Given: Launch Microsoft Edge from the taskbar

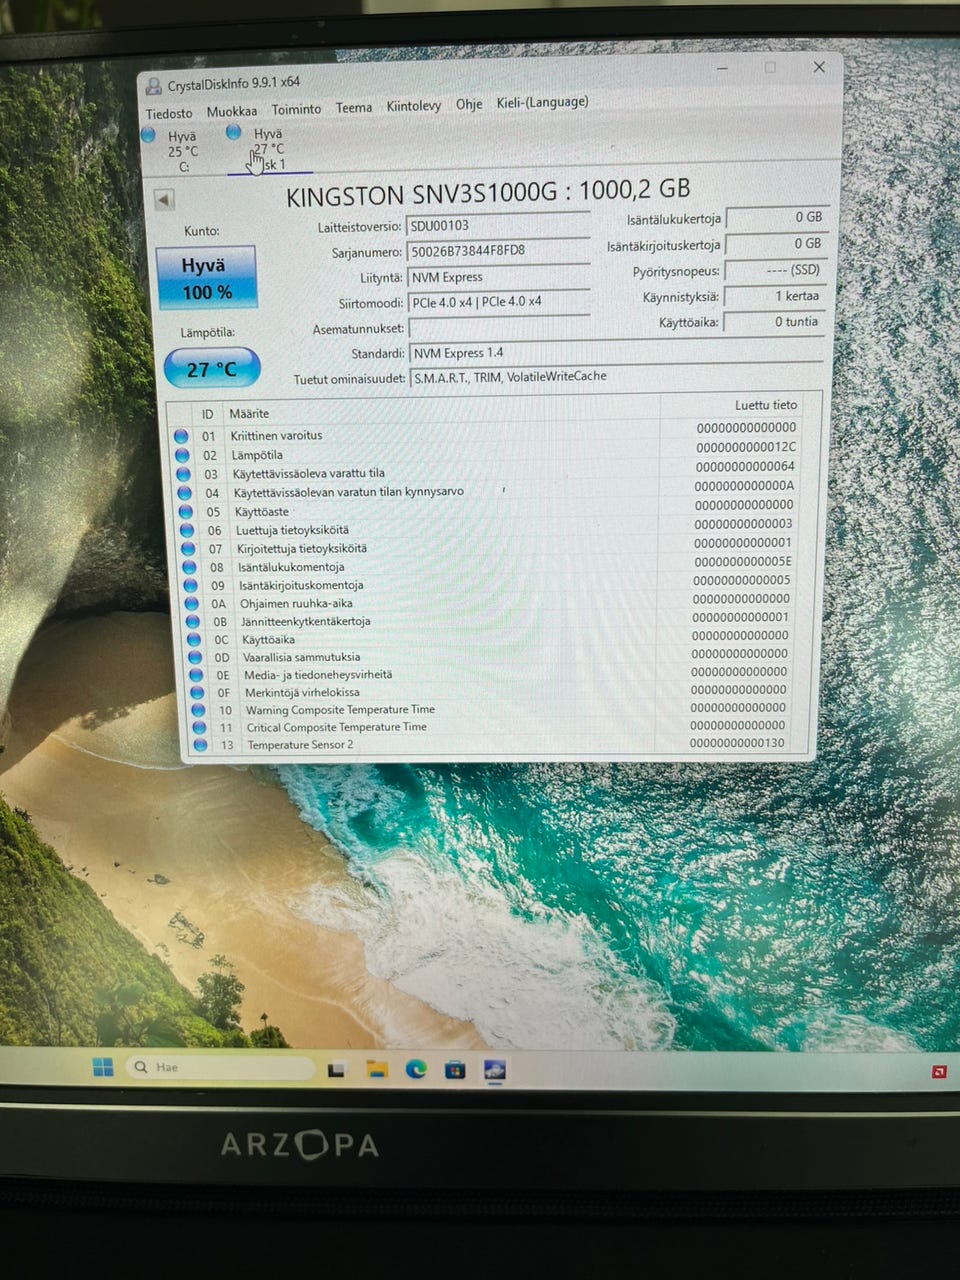Looking at the screenshot, I should tap(416, 1070).
